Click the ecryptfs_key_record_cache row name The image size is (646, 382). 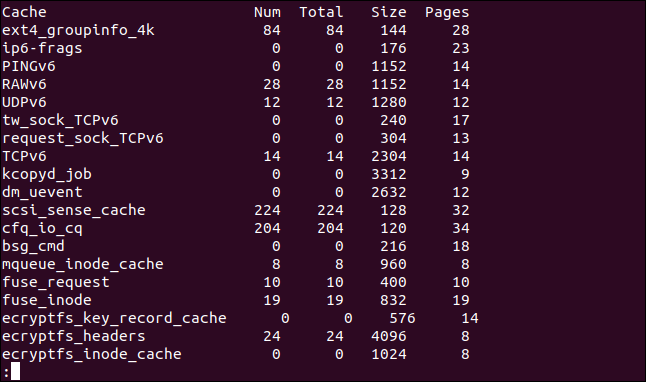pyautogui.click(x=114, y=319)
